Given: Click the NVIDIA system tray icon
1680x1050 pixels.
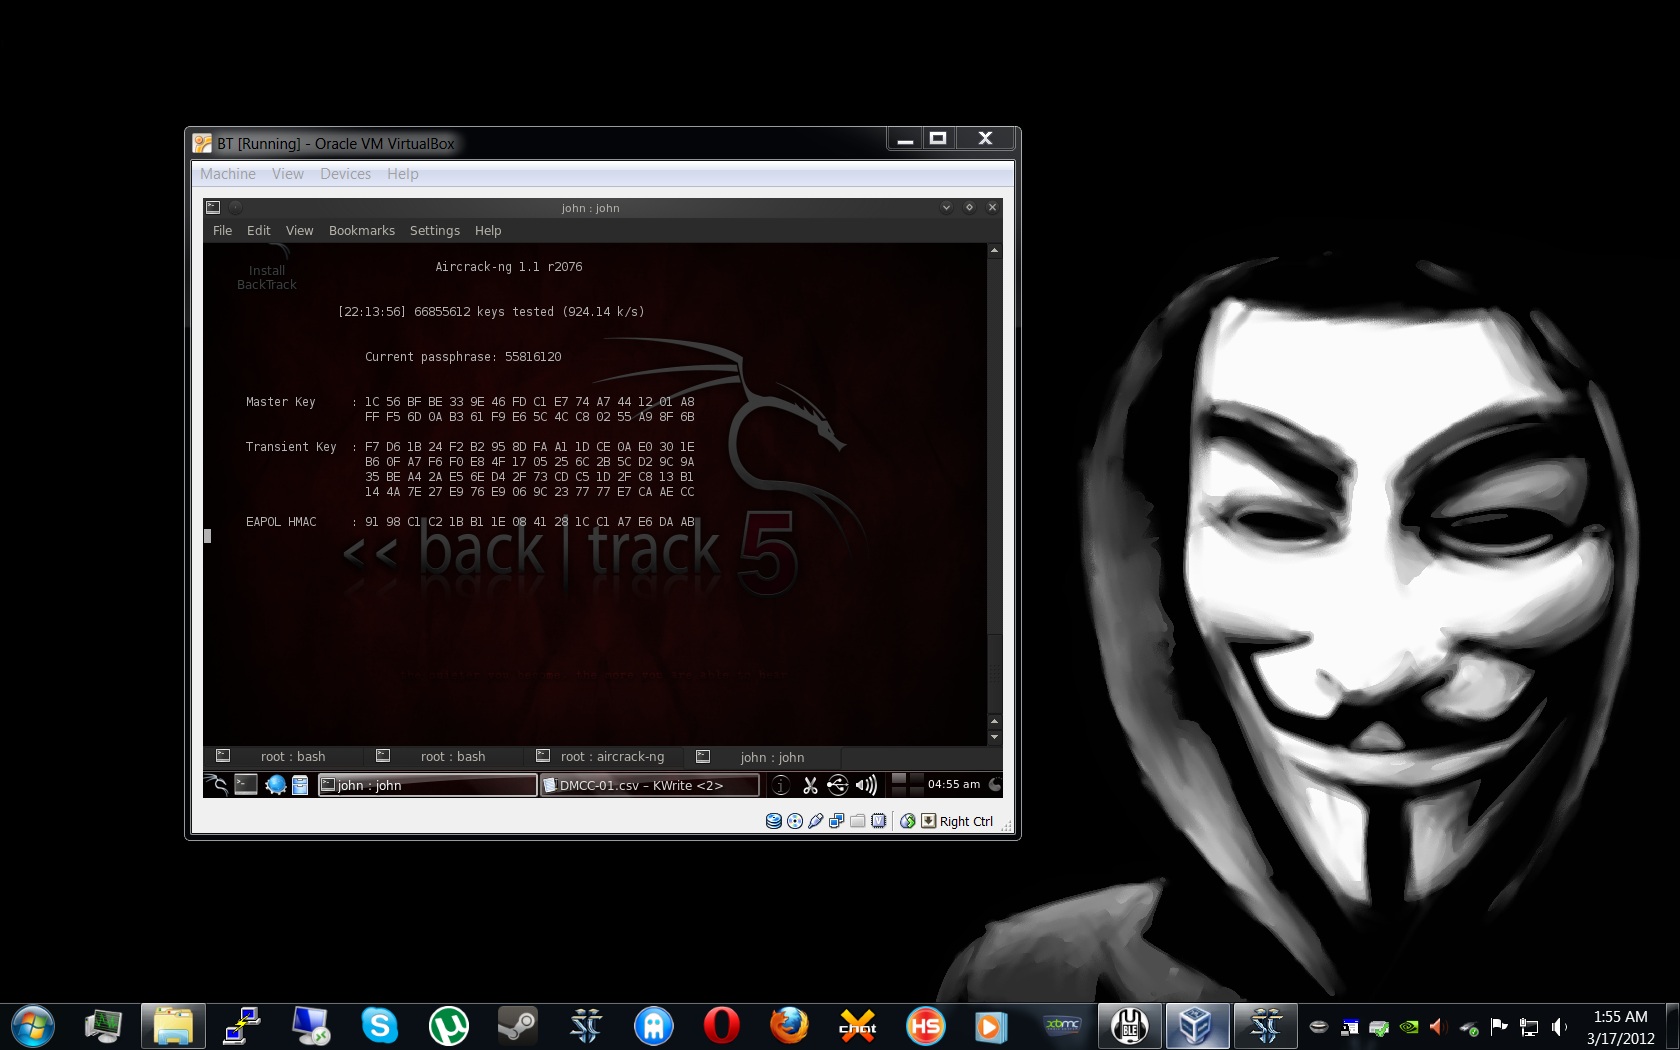Looking at the screenshot, I should (x=1409, y=1027).
